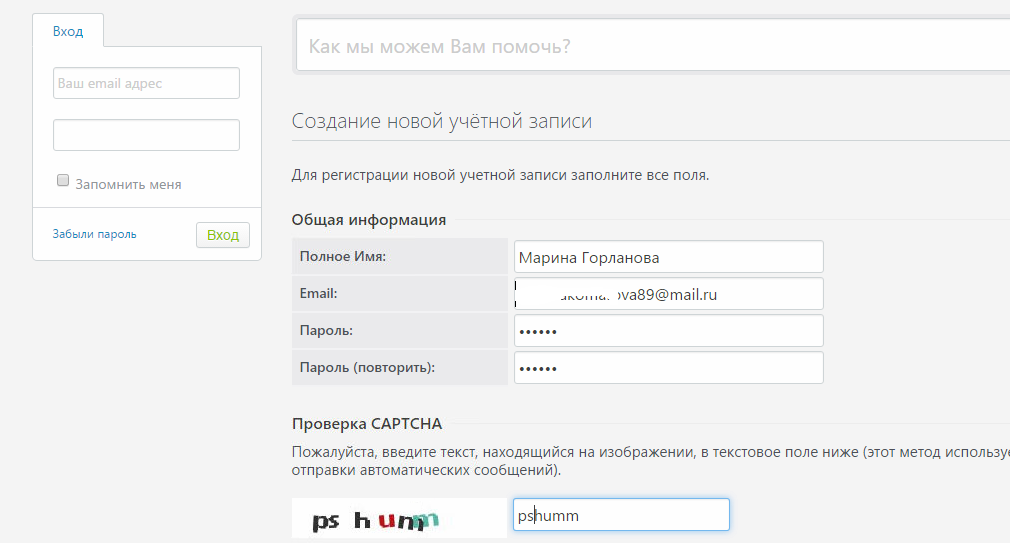Focus the CAPTCHA text field containing 'pshumm'

(x=621, y=516)
